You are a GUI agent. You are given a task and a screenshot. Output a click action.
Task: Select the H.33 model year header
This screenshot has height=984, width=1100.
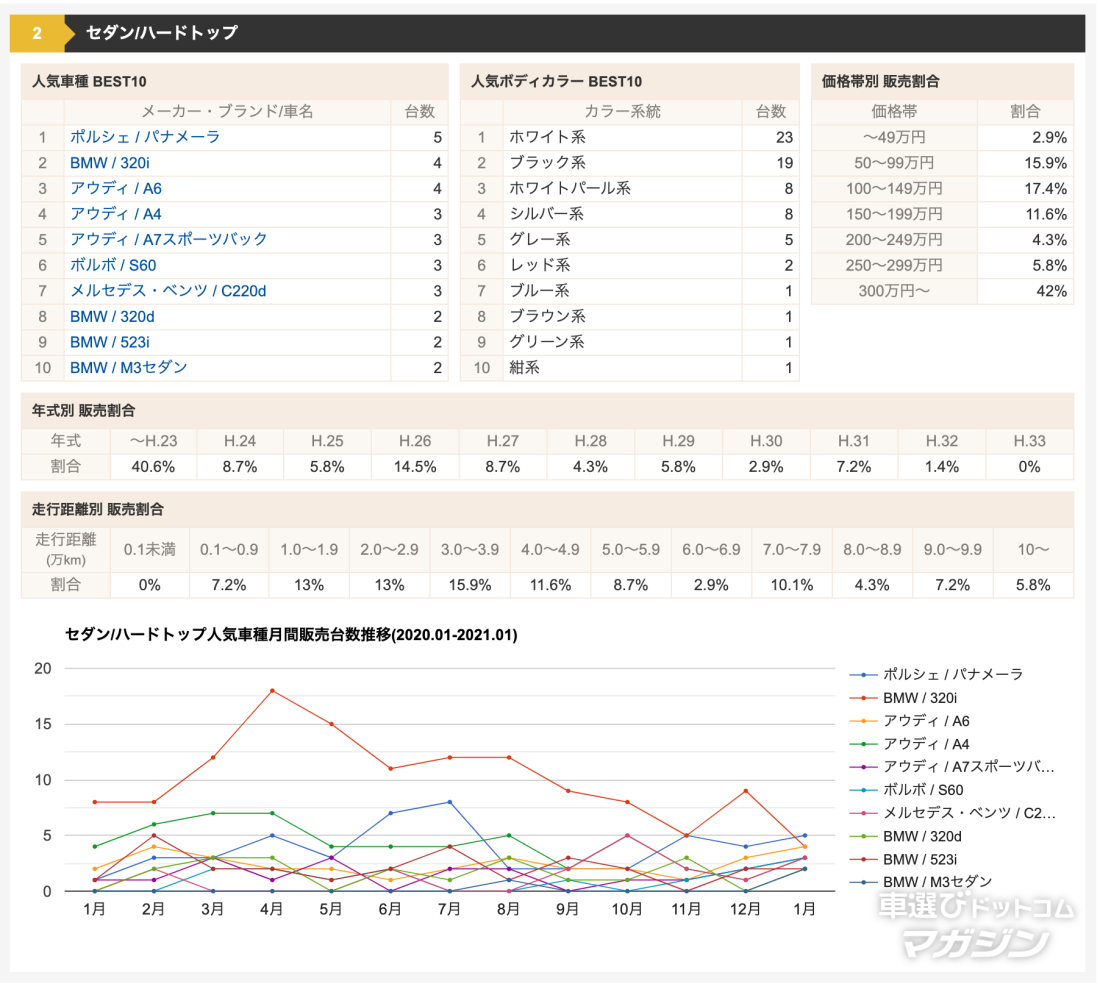(x=1029, y=440)
